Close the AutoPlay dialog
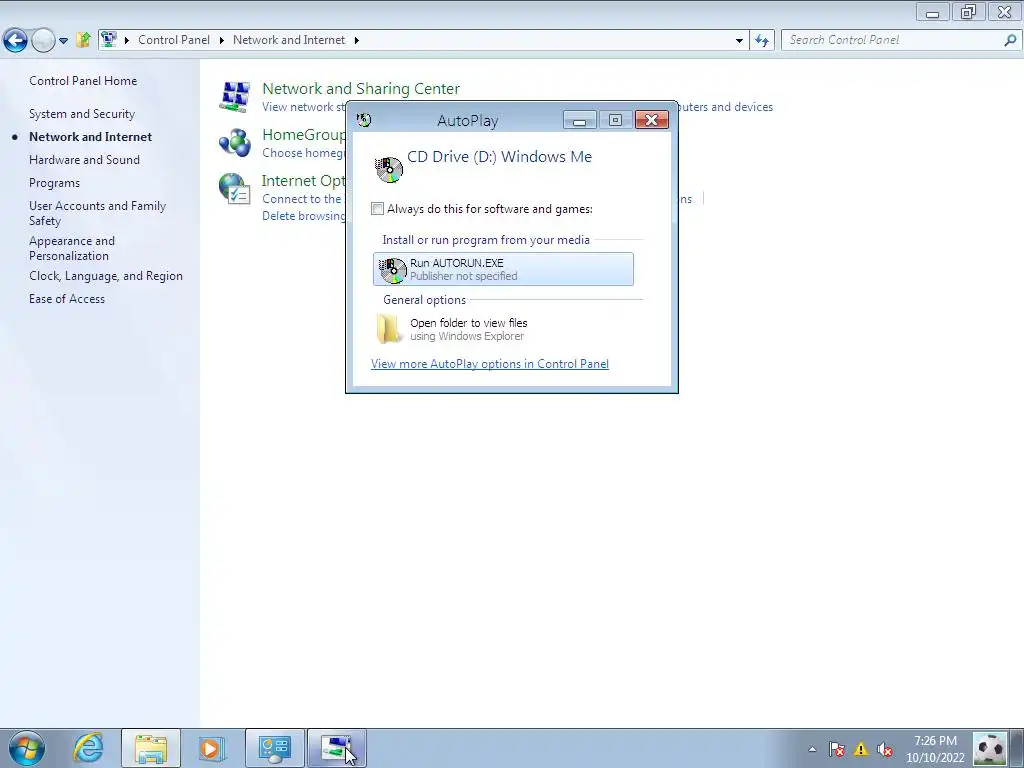1024x768 pixels. coord(651,120)
